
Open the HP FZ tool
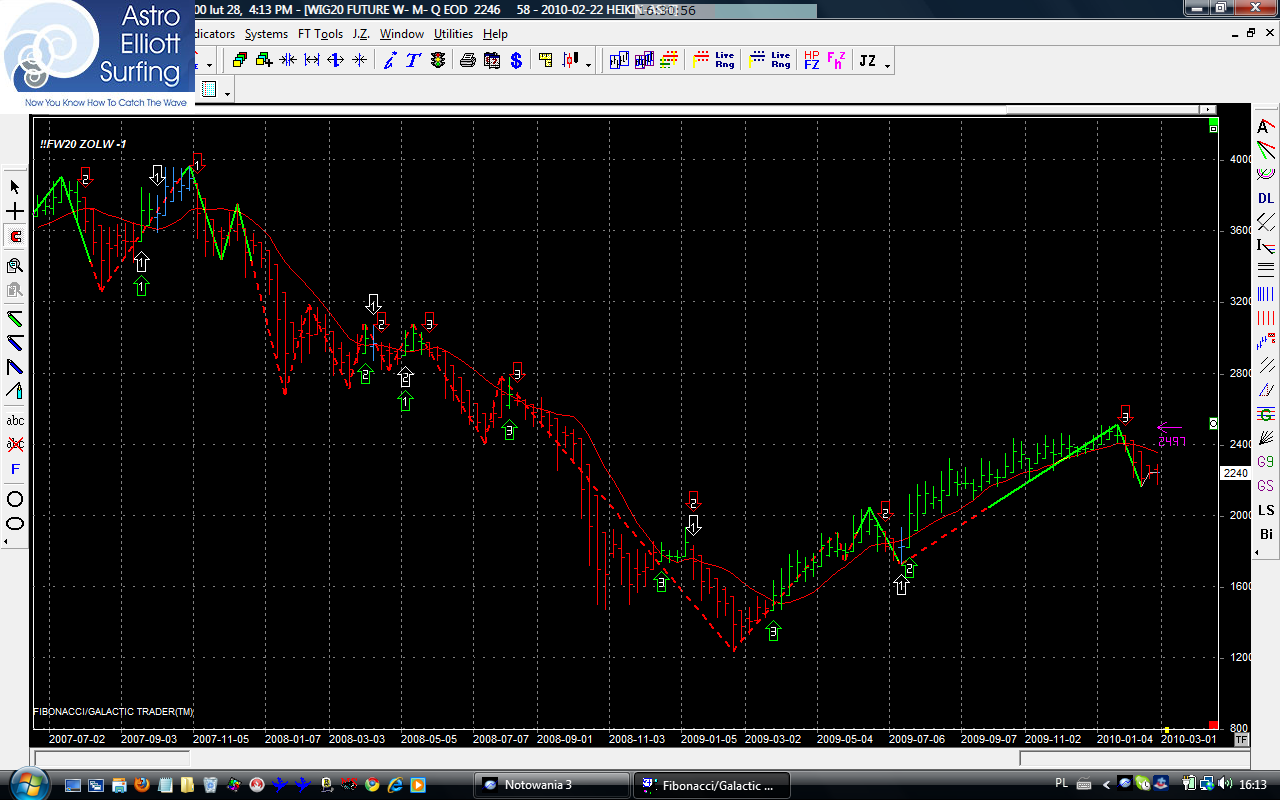tap(811, 61)
